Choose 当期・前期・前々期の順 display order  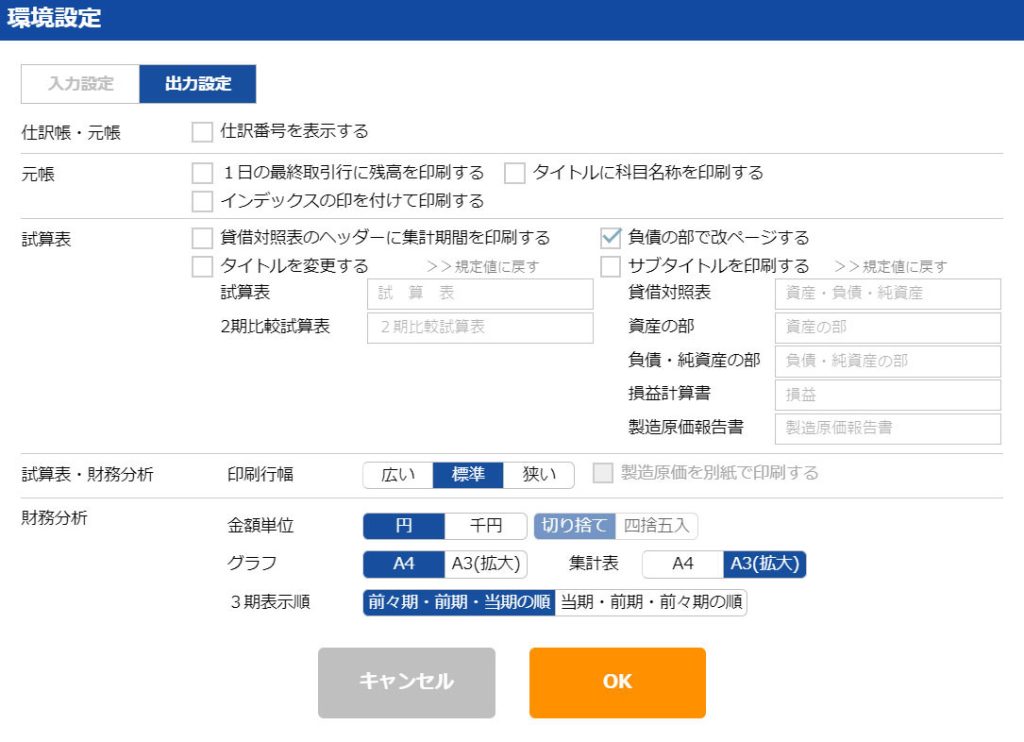[651, 602]
